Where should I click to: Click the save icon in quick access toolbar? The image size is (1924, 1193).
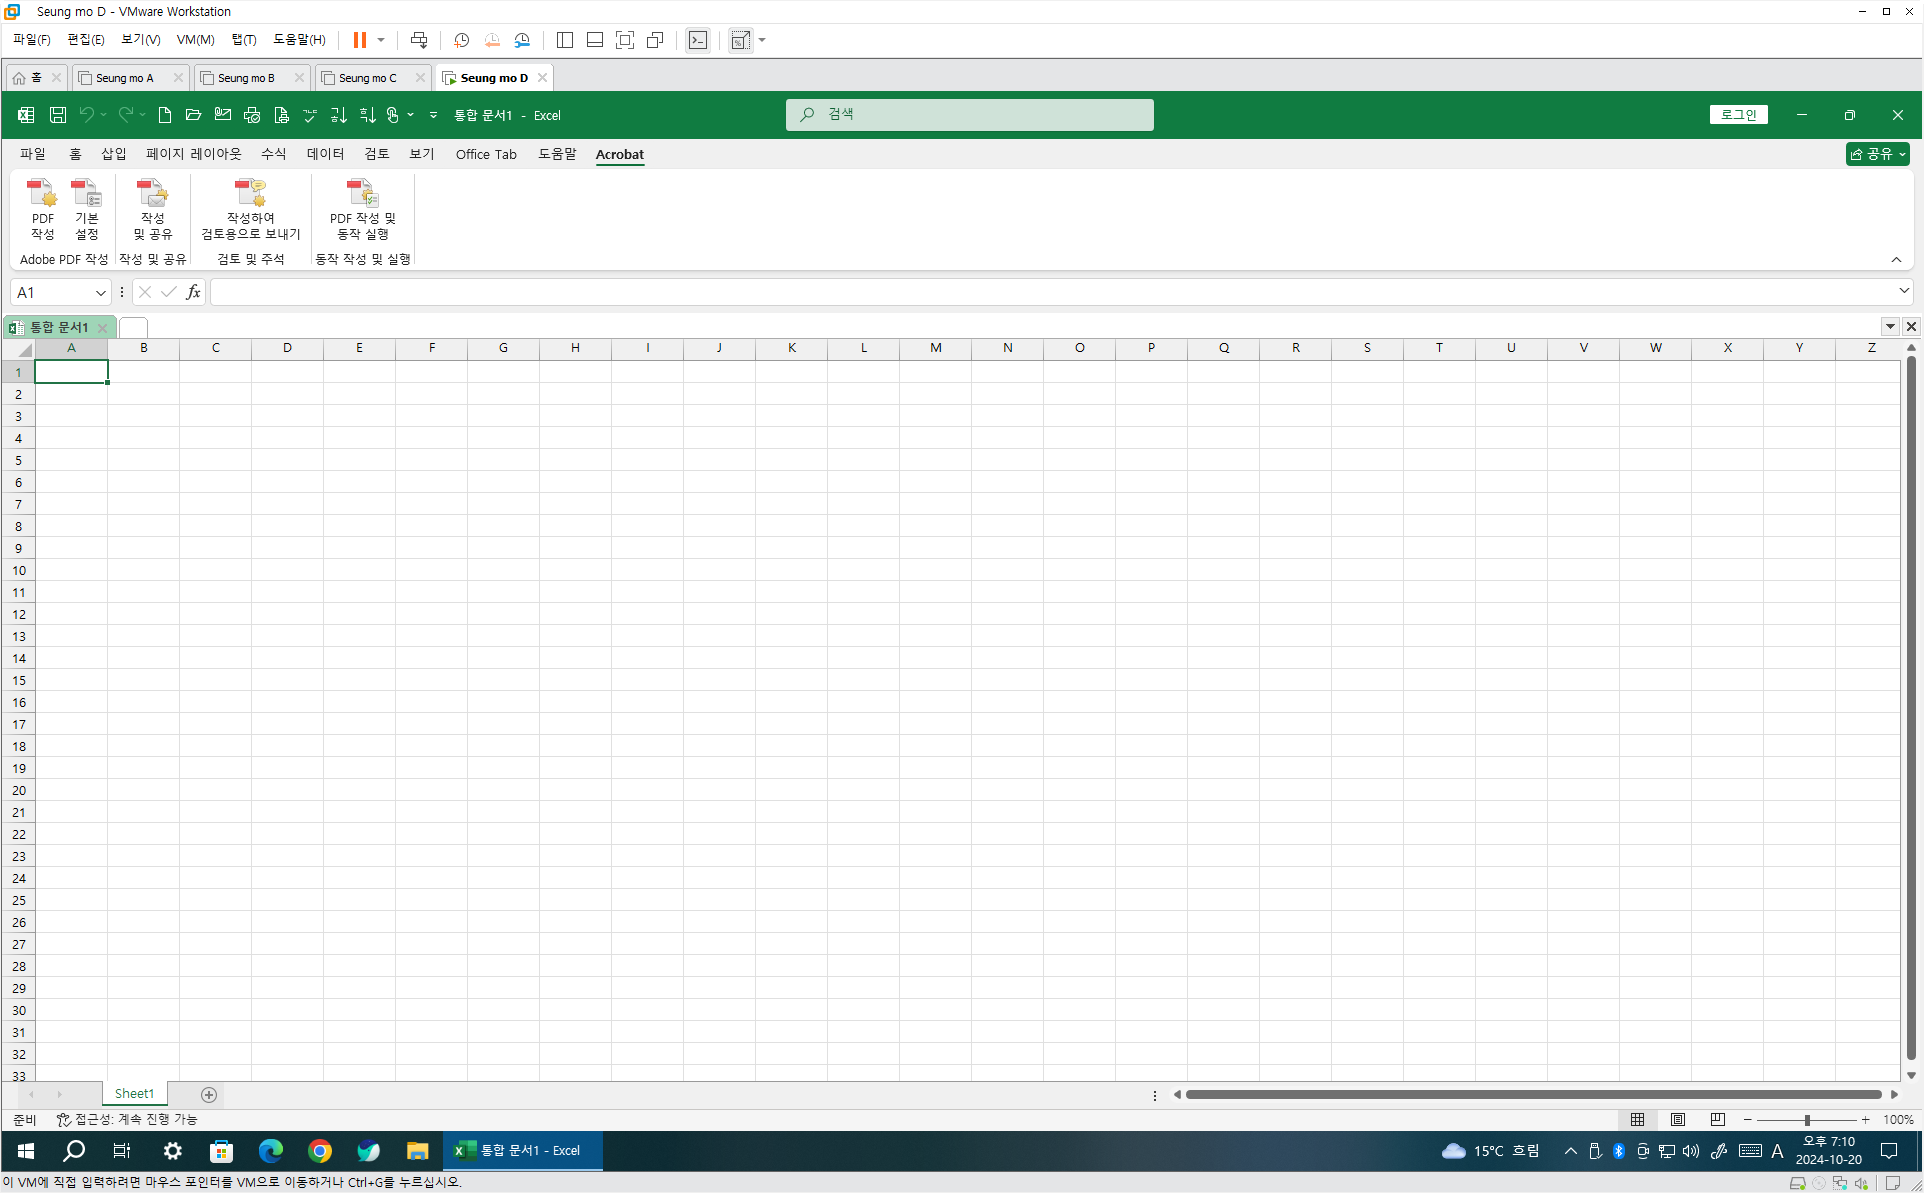coord(58,115)
